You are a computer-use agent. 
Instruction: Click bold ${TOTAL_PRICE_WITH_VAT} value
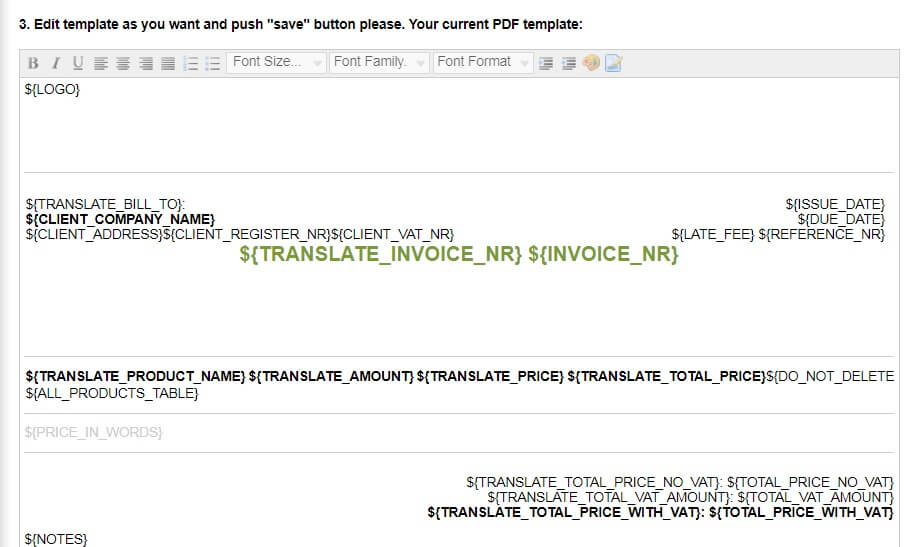[x=801, y=513]
